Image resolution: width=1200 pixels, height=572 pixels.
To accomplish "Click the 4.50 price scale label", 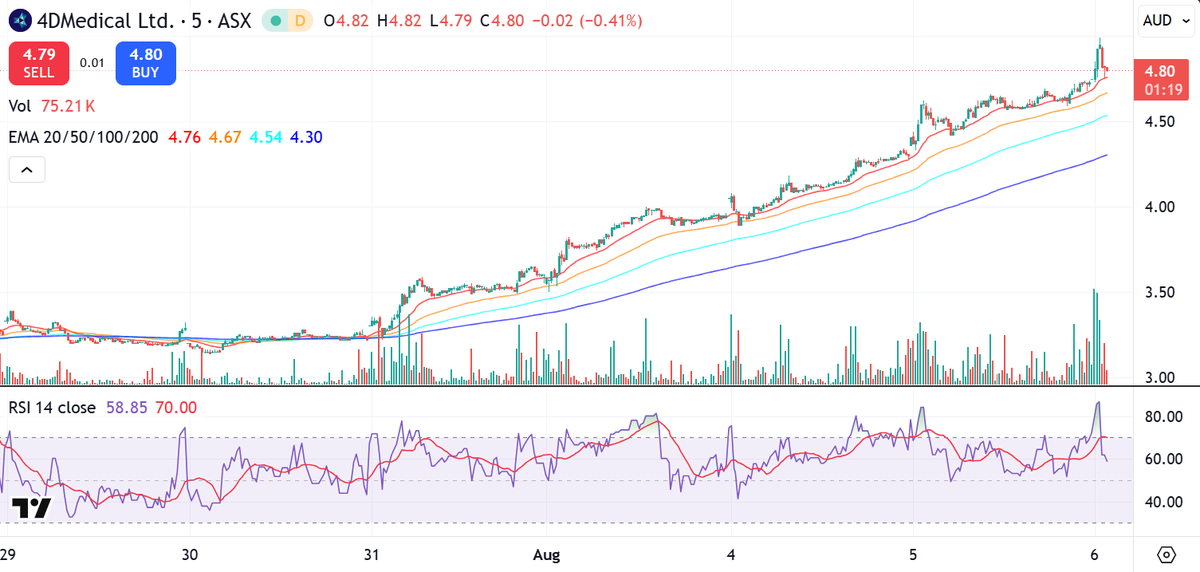I will click(1159, 121).
